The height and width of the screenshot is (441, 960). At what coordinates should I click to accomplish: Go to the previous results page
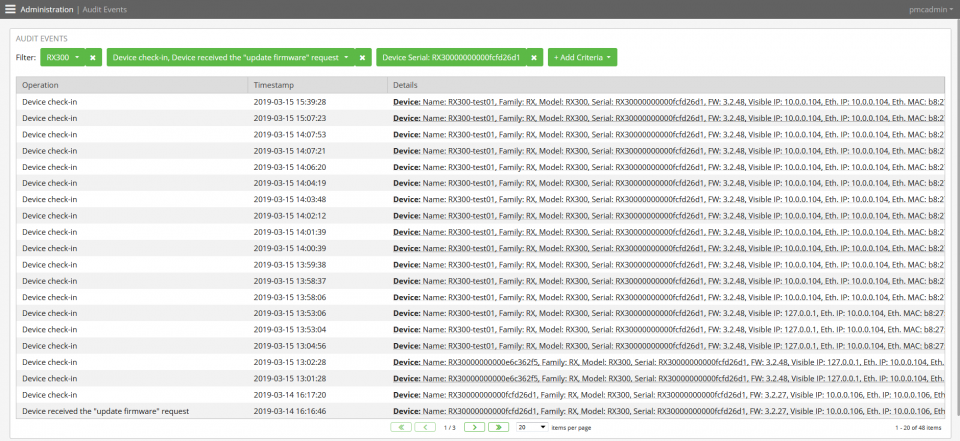pos(425,427)
